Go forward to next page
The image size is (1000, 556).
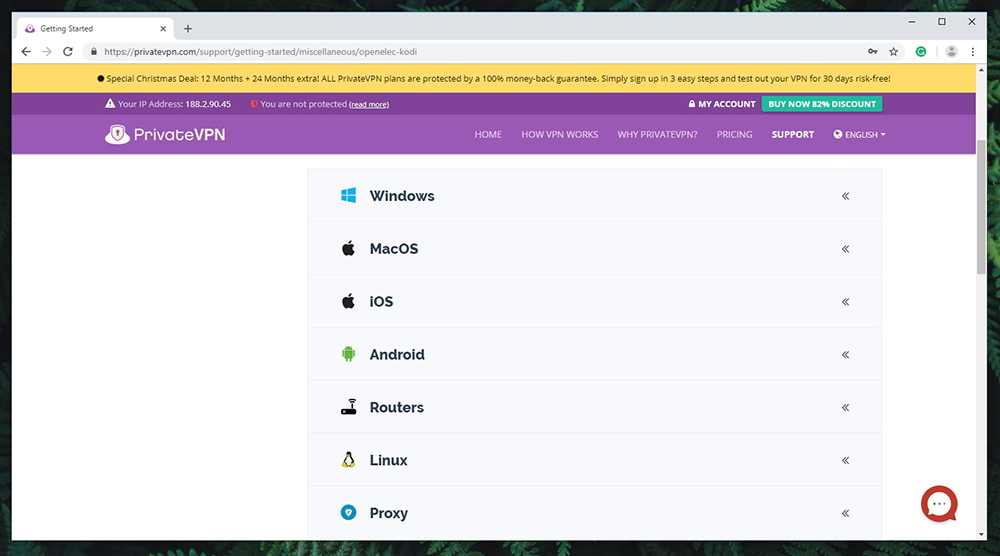coord(47,52)
